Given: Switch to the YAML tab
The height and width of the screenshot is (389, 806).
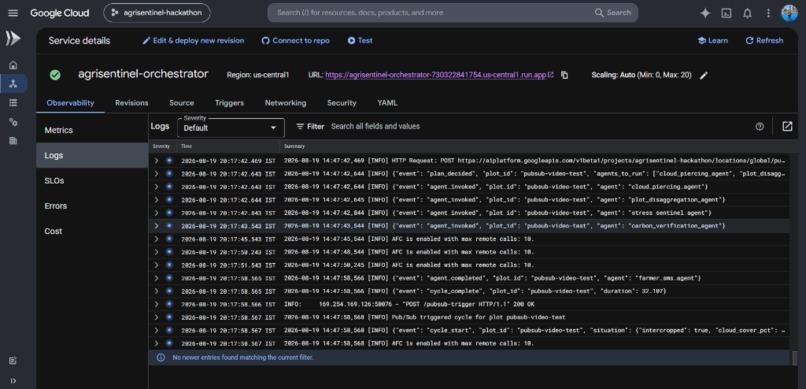Looking at the screenshot, I should (x=387, y=103).
